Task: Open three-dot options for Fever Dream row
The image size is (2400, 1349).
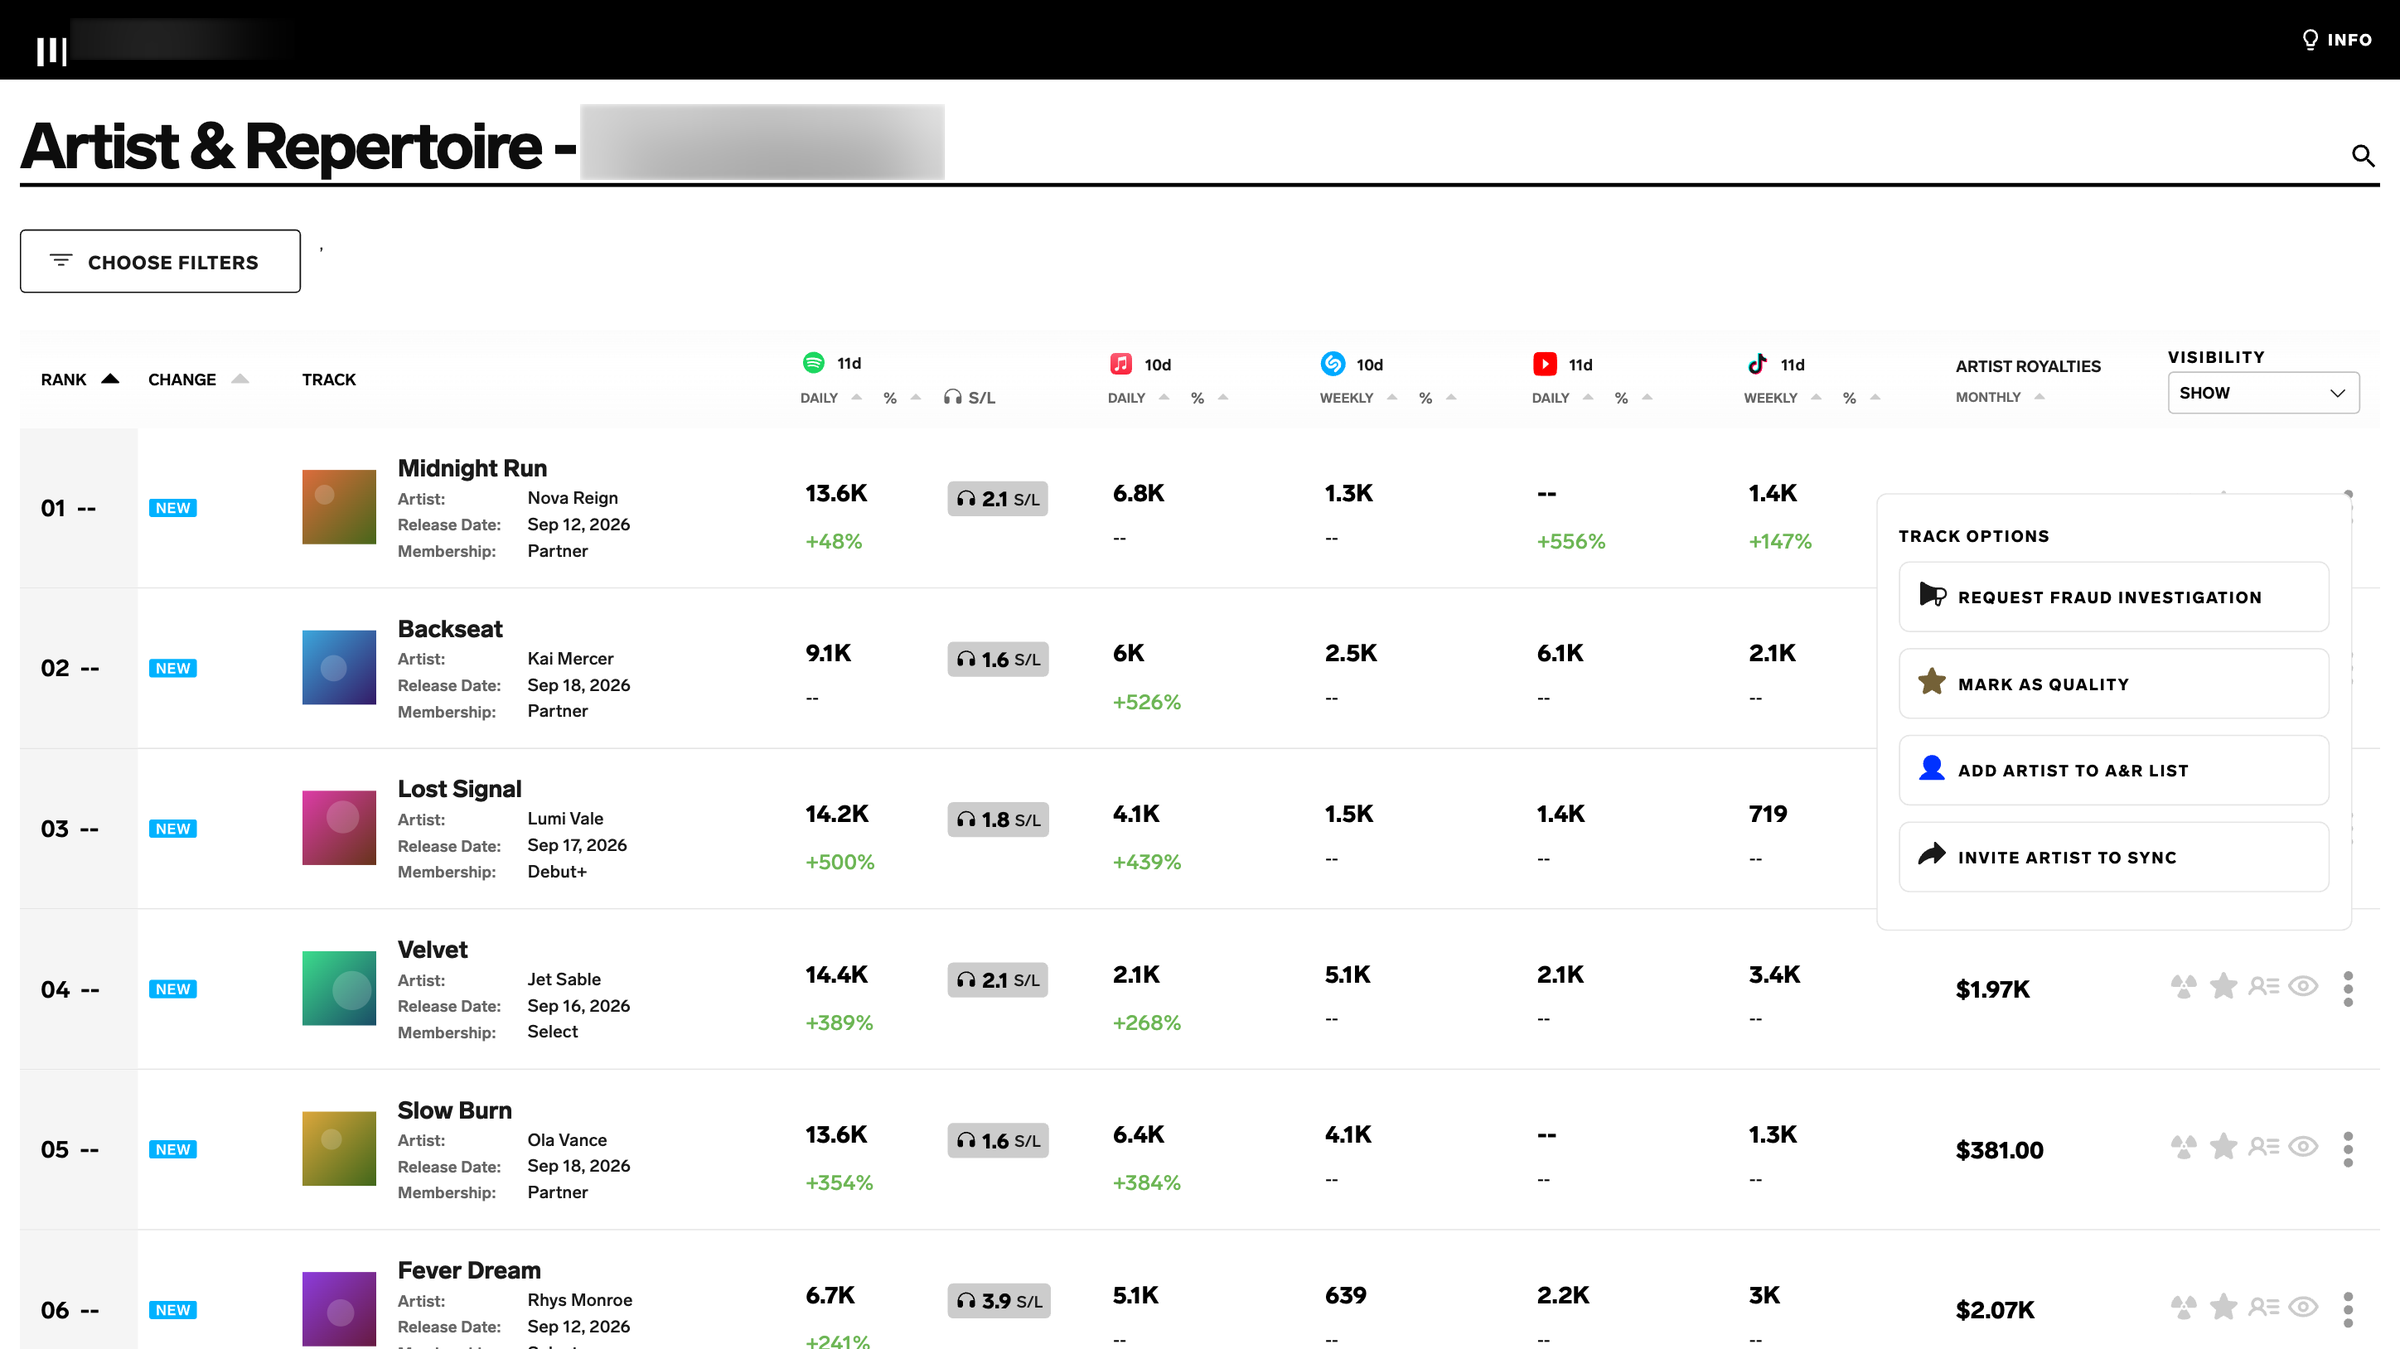Action: tap(2348, 1310)
